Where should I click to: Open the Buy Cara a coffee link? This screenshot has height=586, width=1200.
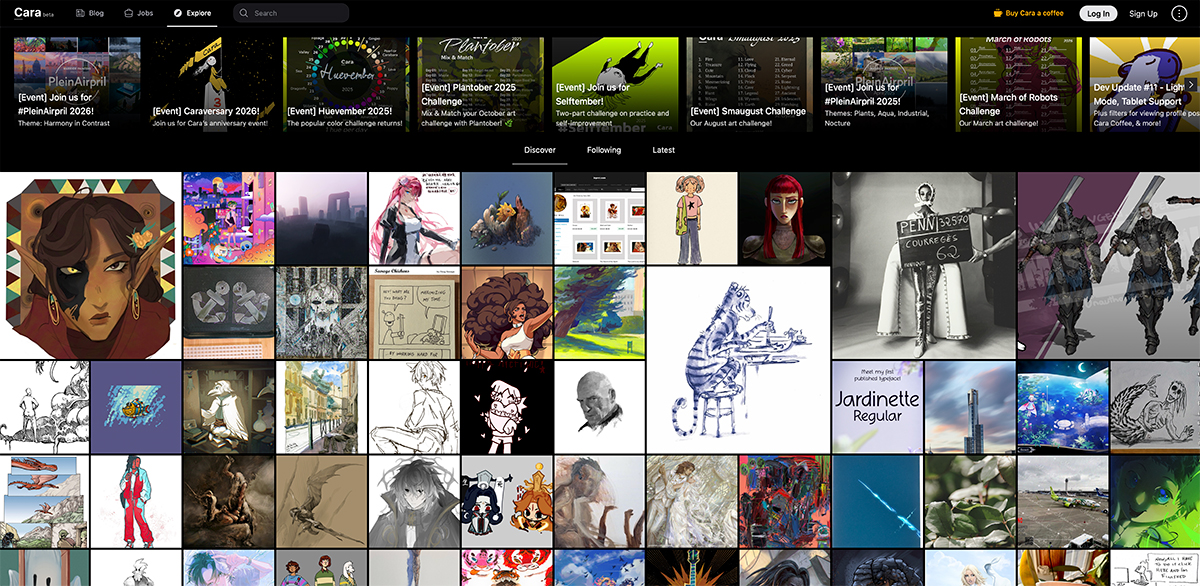1028,13
